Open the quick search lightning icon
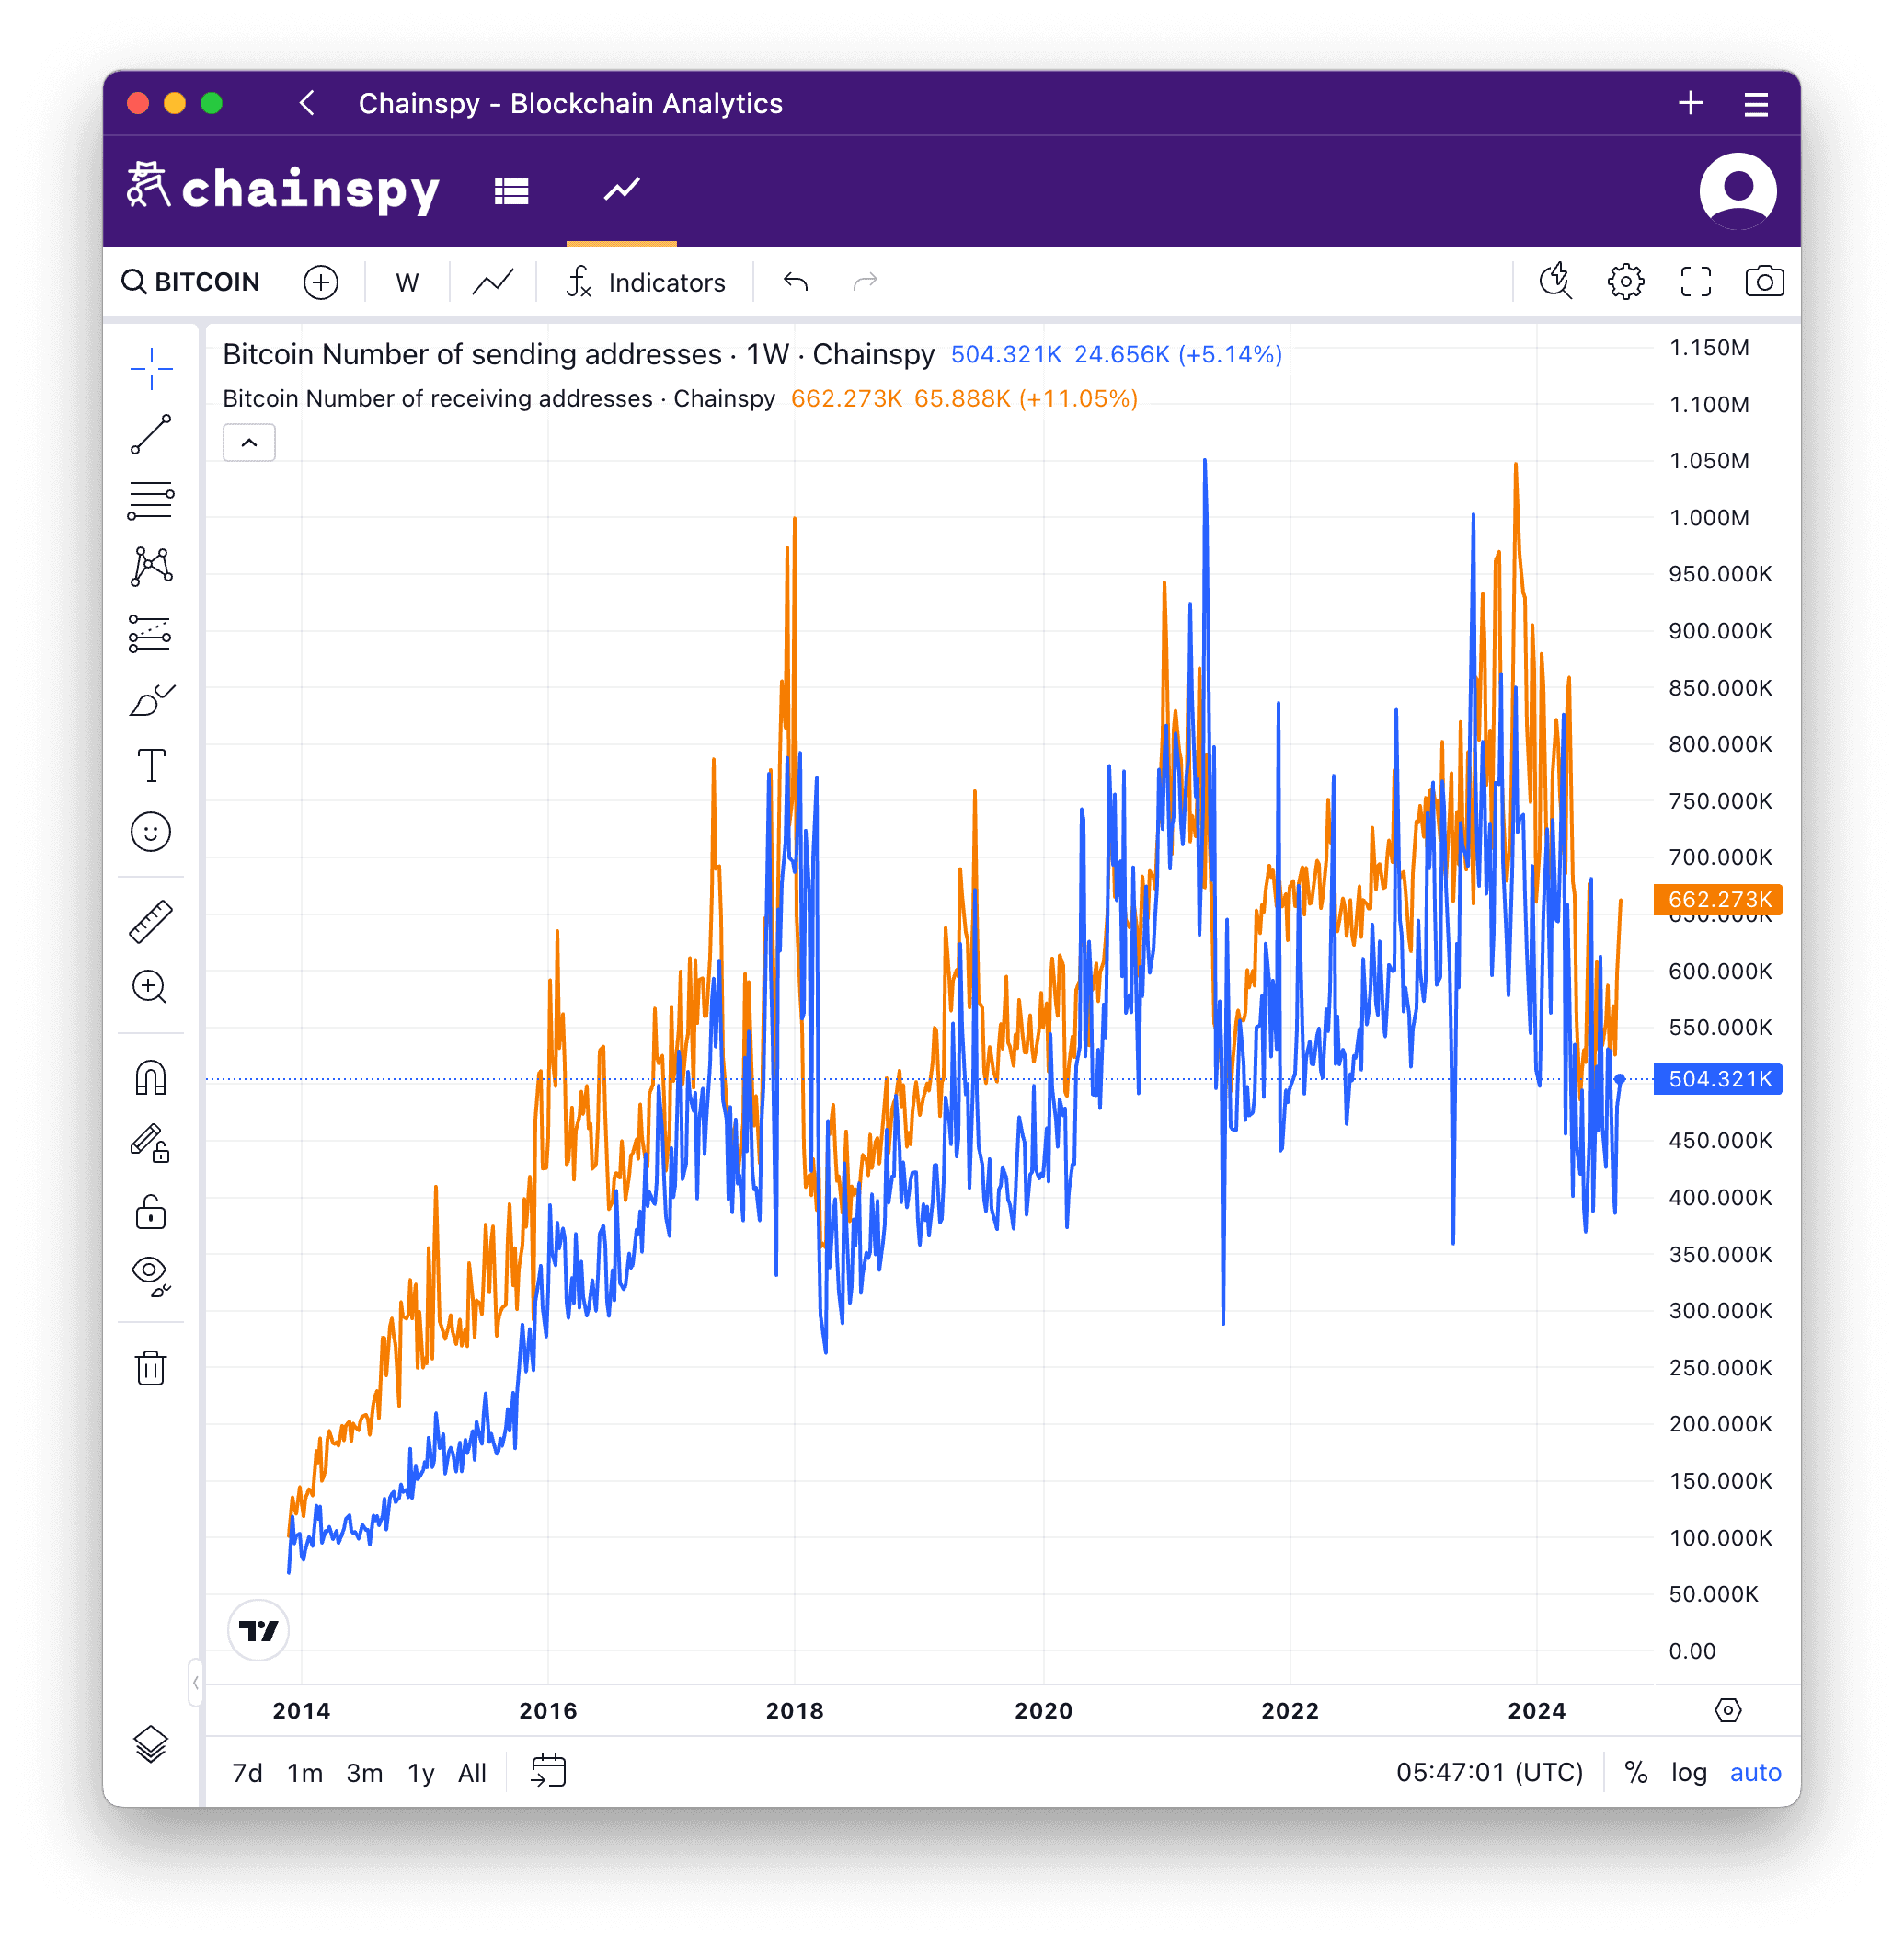Image resolution: width=1904 pixels, height=1943 pixels. point(1556,282)
